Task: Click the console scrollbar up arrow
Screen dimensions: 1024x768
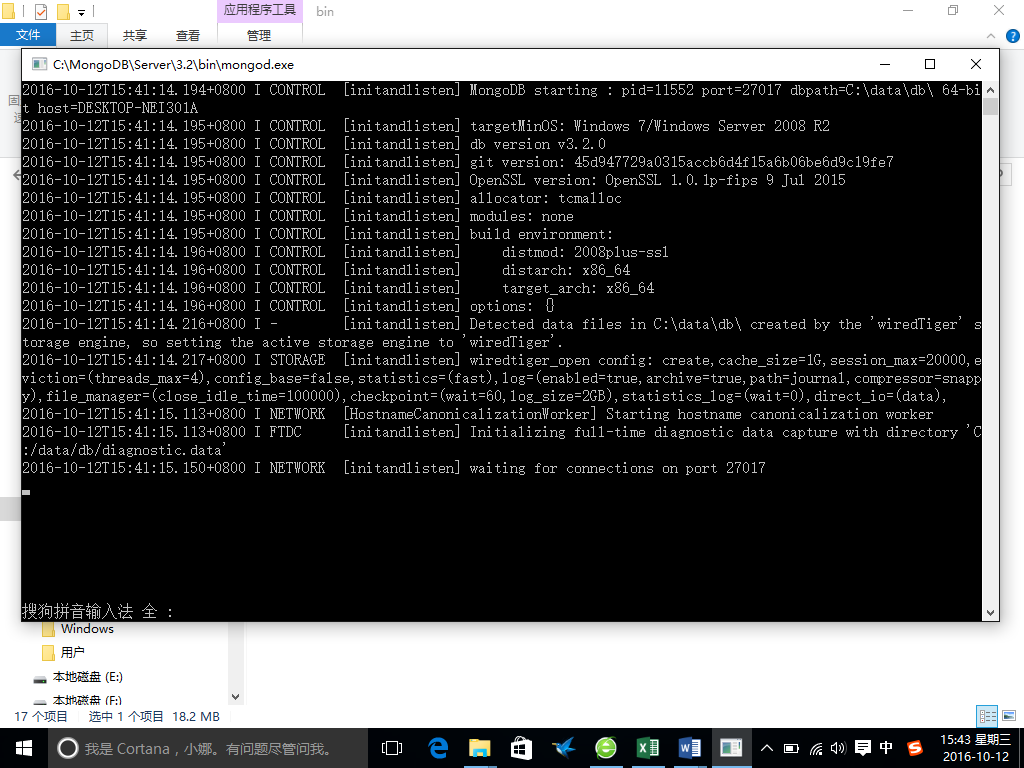Action: click(x=990, y=90)
